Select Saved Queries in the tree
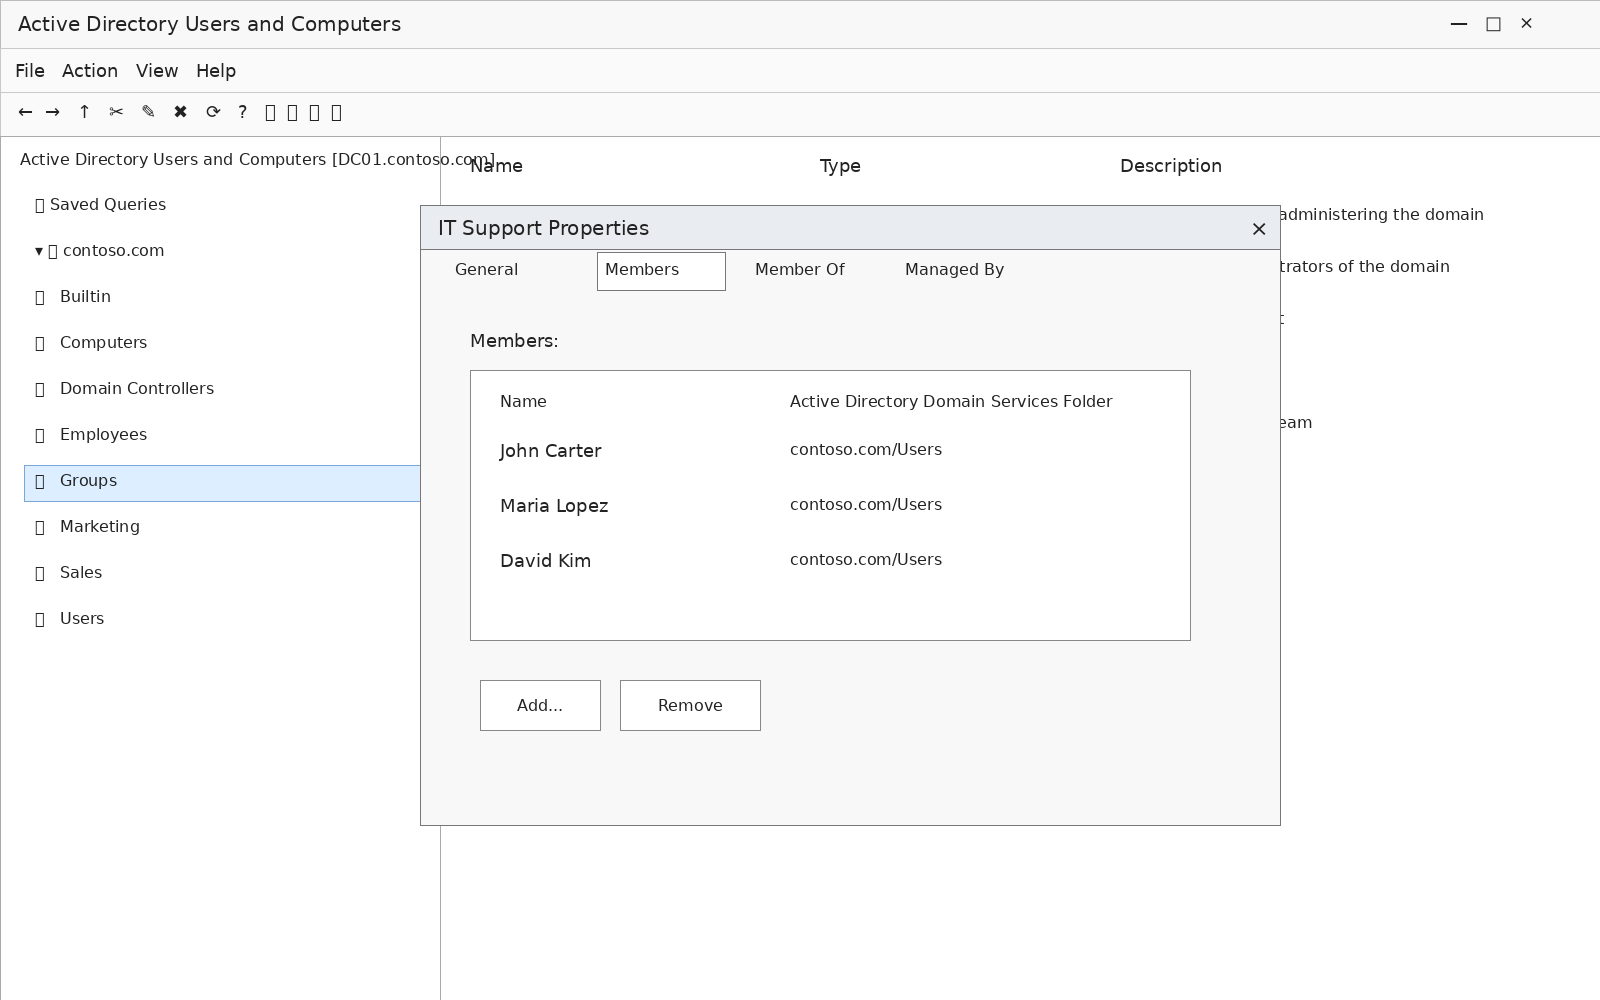Screen dimensions: 1600x1000 [100, 205]
